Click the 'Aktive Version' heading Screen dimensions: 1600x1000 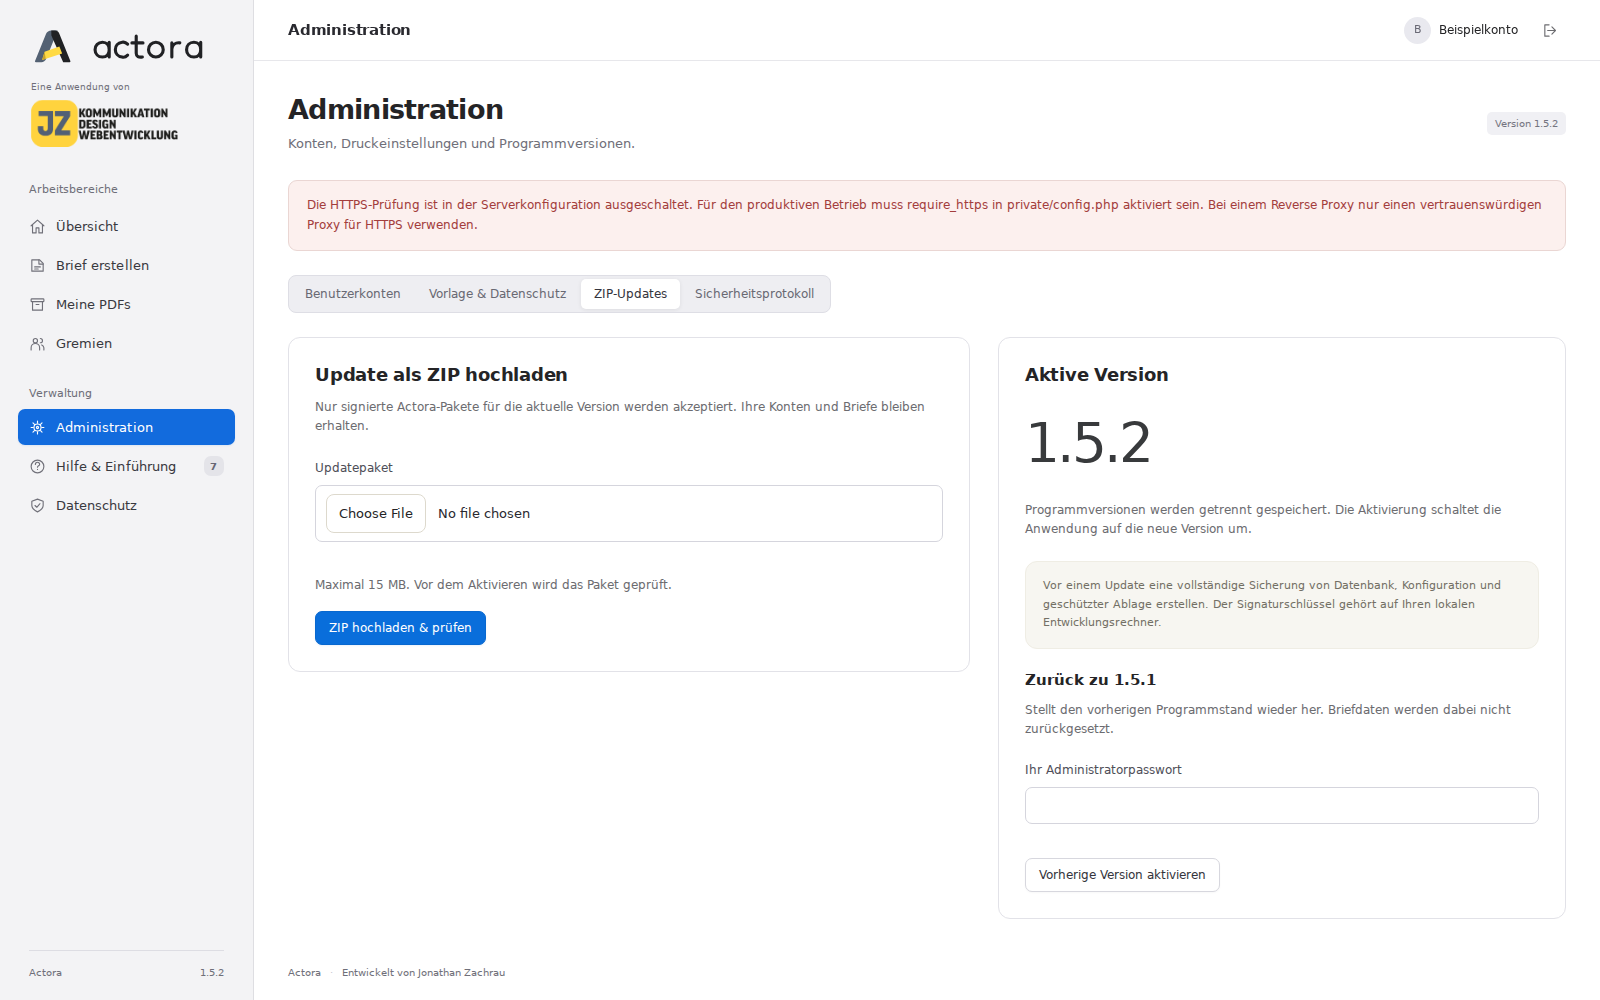(x=1096, y=375)
